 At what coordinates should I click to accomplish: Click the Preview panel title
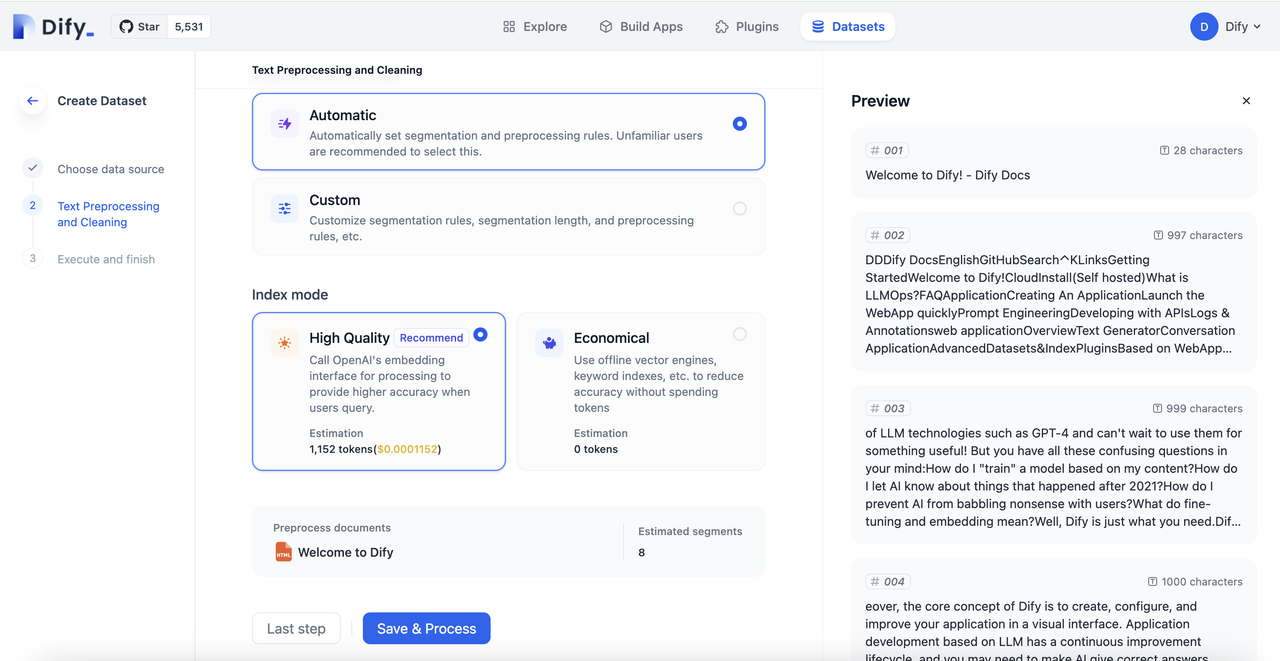(880, 101)
